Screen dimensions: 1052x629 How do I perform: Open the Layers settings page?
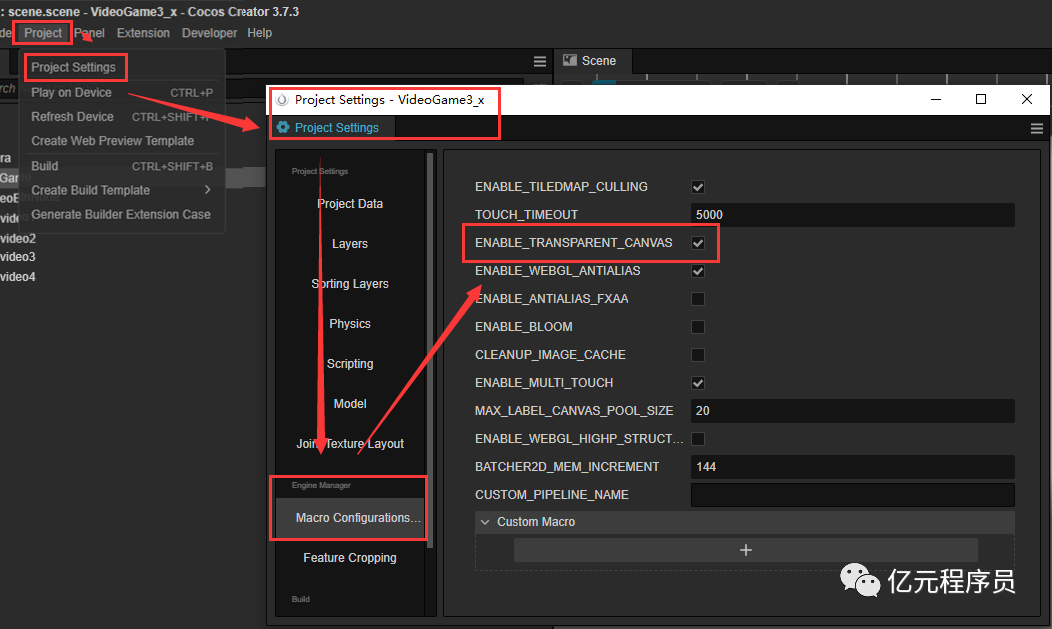point(350,244)
